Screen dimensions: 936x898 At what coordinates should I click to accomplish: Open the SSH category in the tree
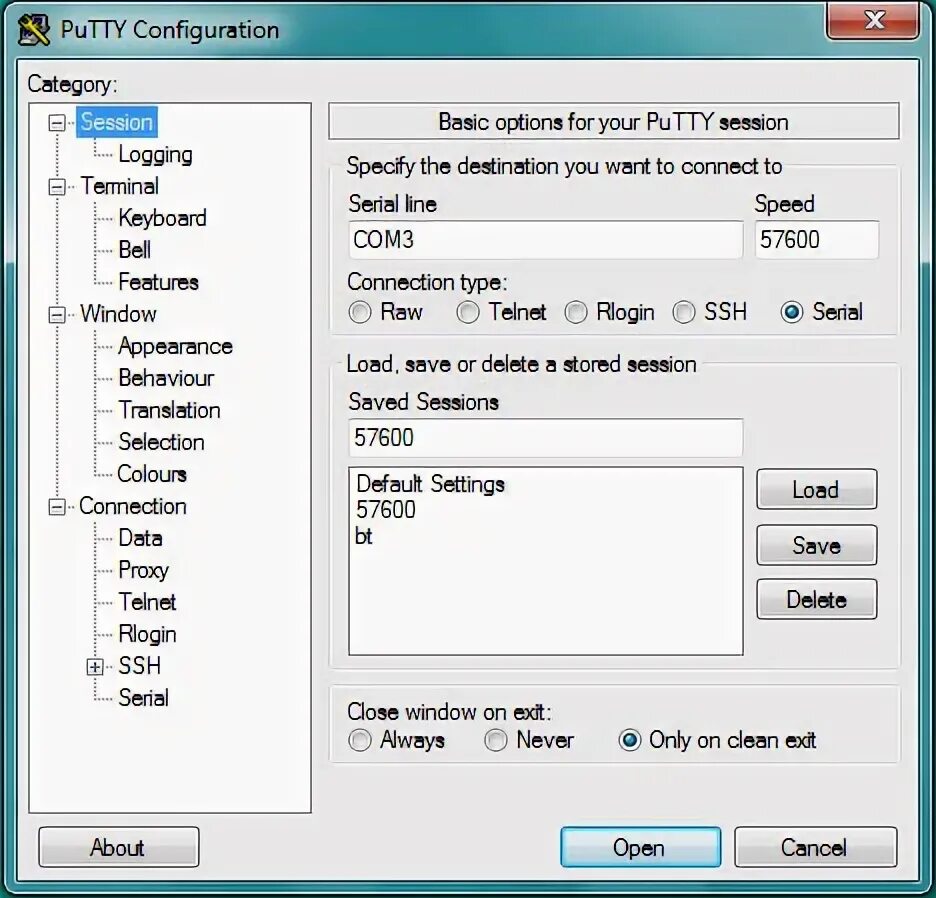140,666
